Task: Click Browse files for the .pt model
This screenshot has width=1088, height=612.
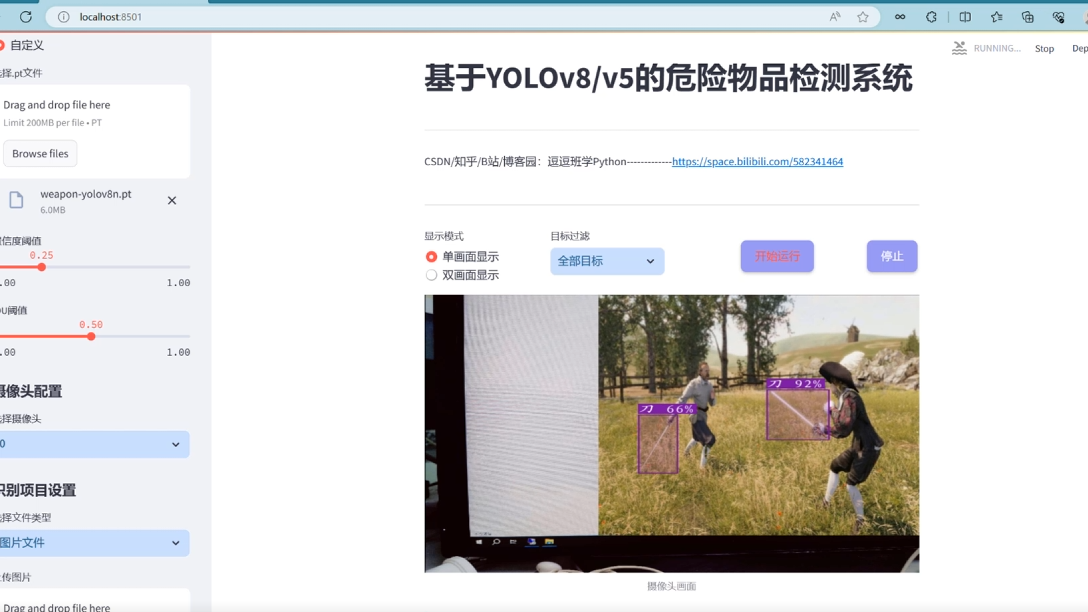Action: pyautogui.click(x=40, y=153)
